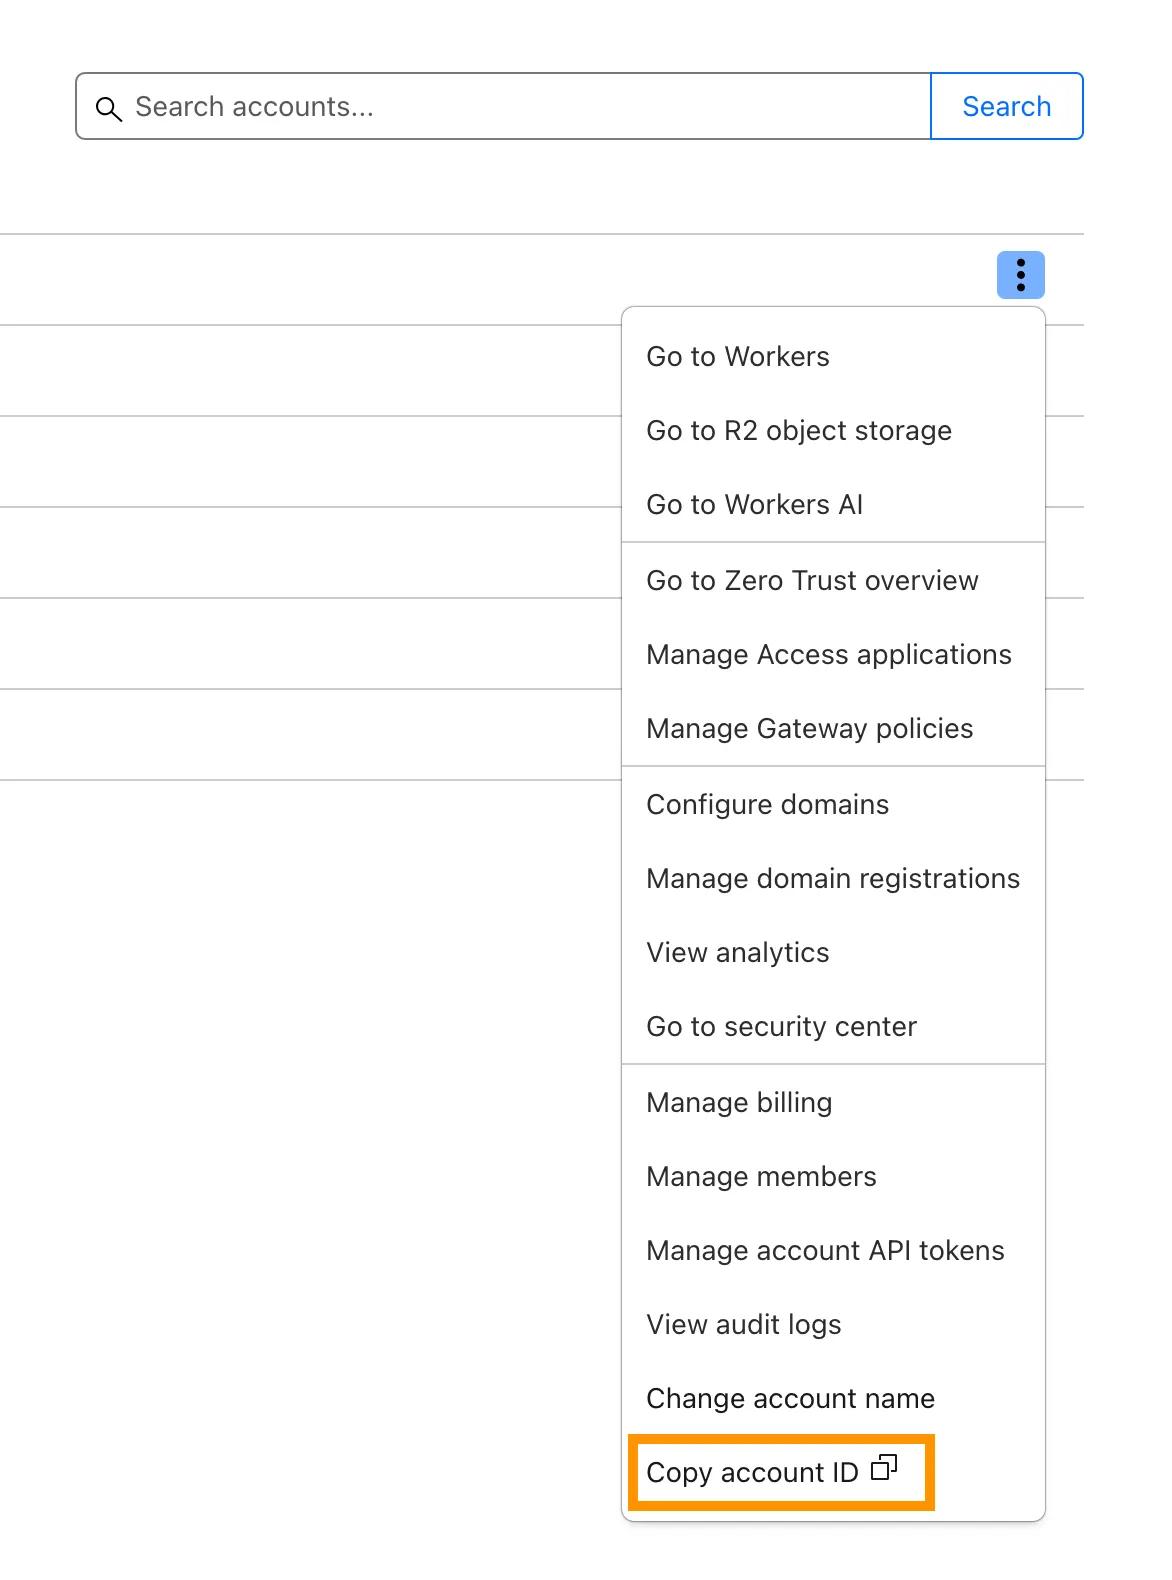
Task: Choose View audit logs
Action: pos(743,1325)
